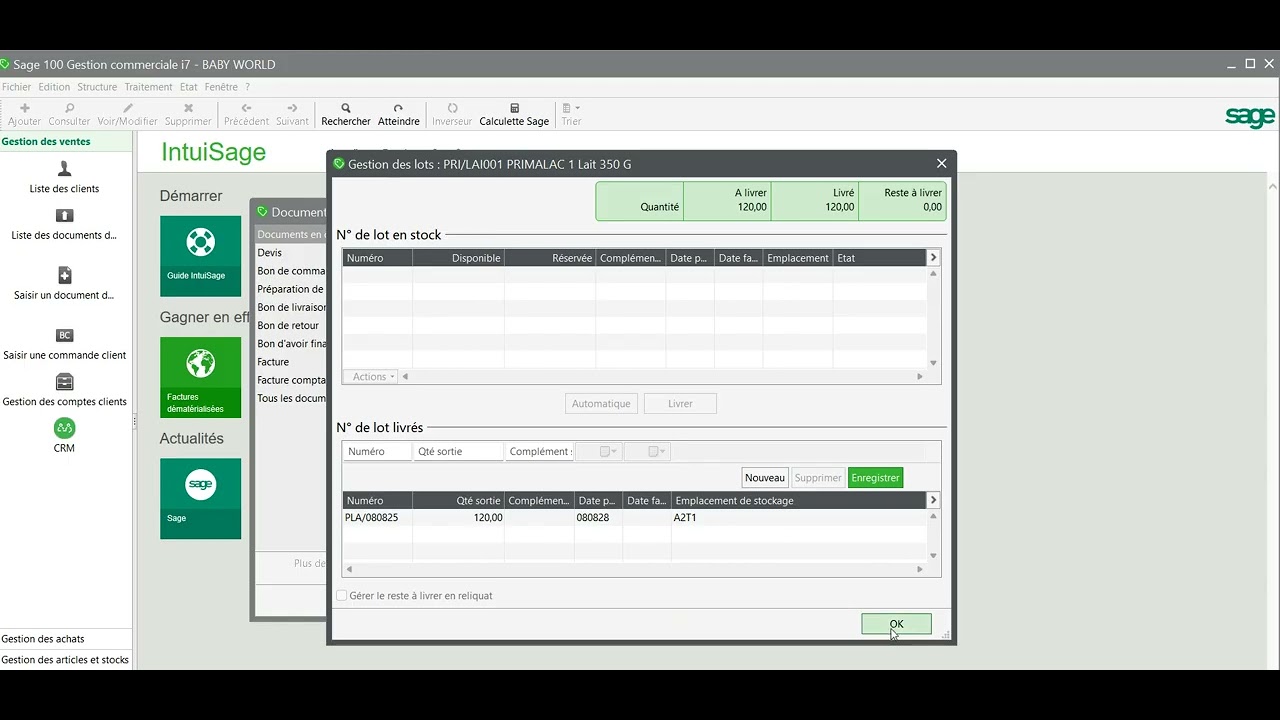Click the Complément input field
Viewport: 1280px width, 720px height.
click(x=540, y=452)
